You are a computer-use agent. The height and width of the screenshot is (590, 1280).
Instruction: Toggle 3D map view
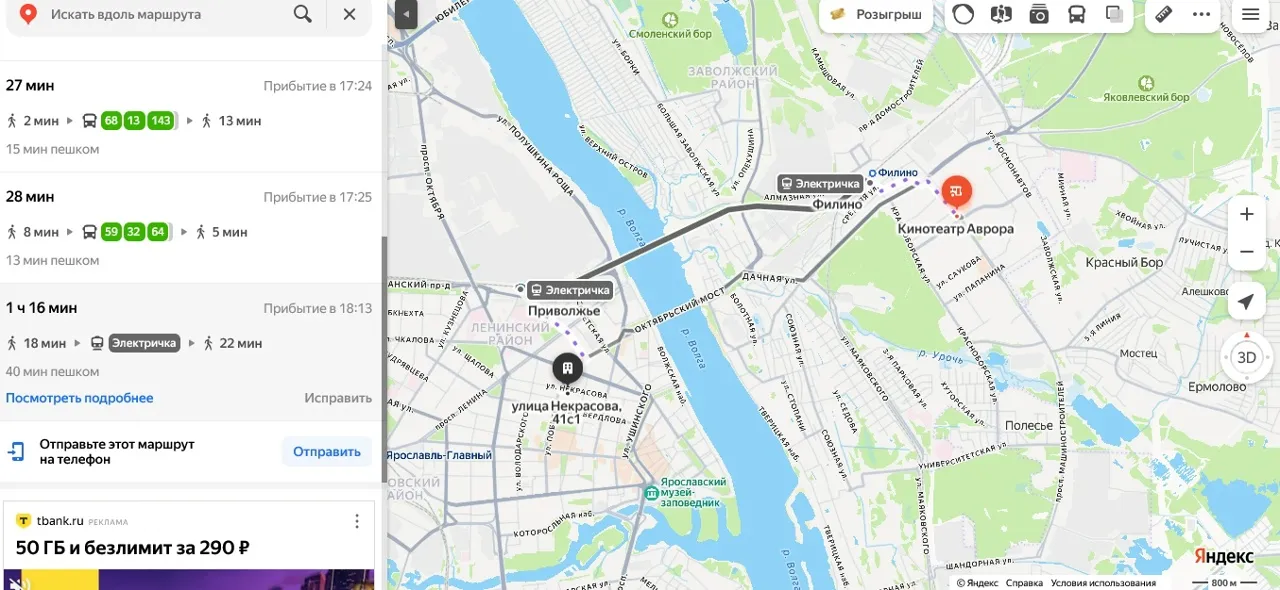tap(1246, 357)
